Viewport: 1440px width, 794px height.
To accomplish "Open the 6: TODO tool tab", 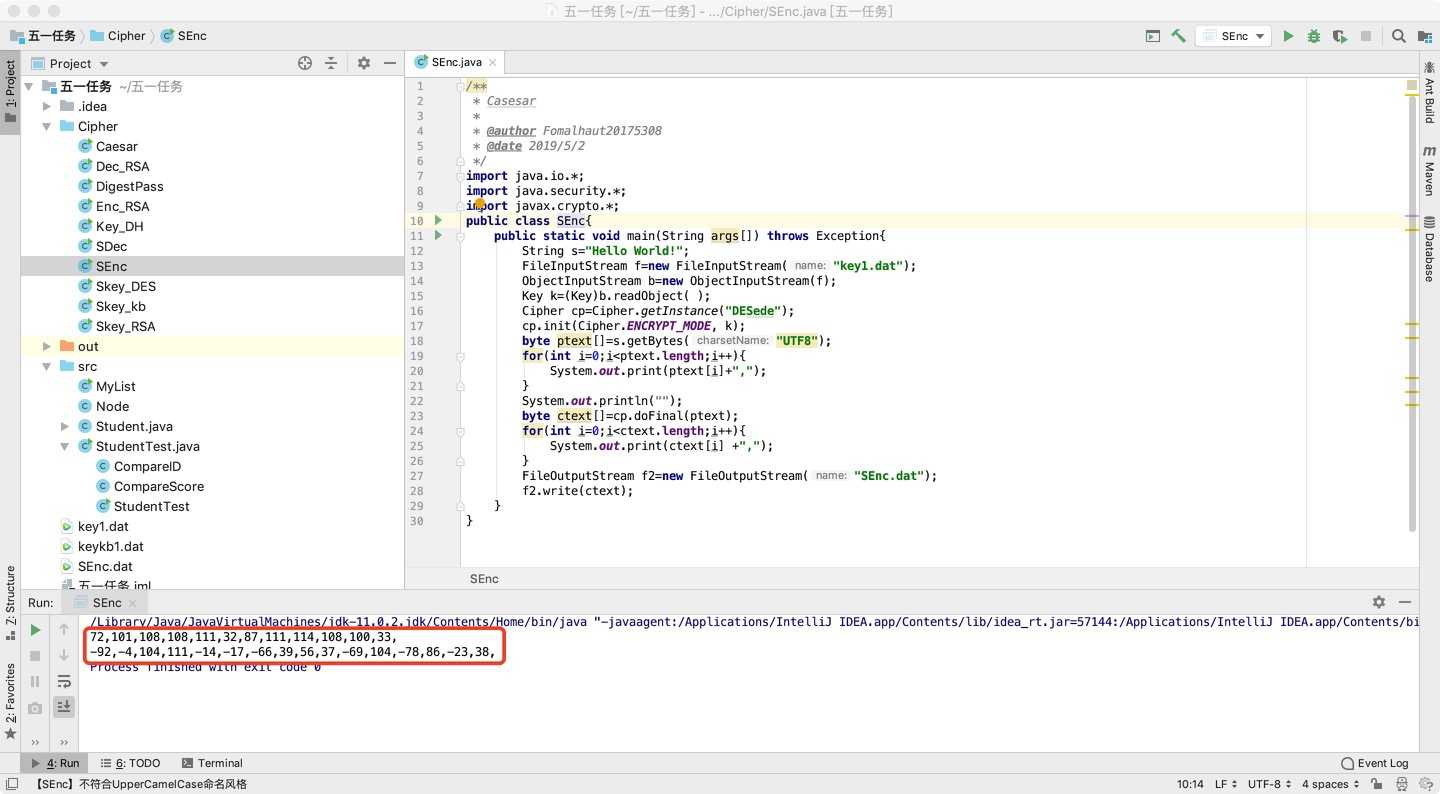I will (130, 763).
